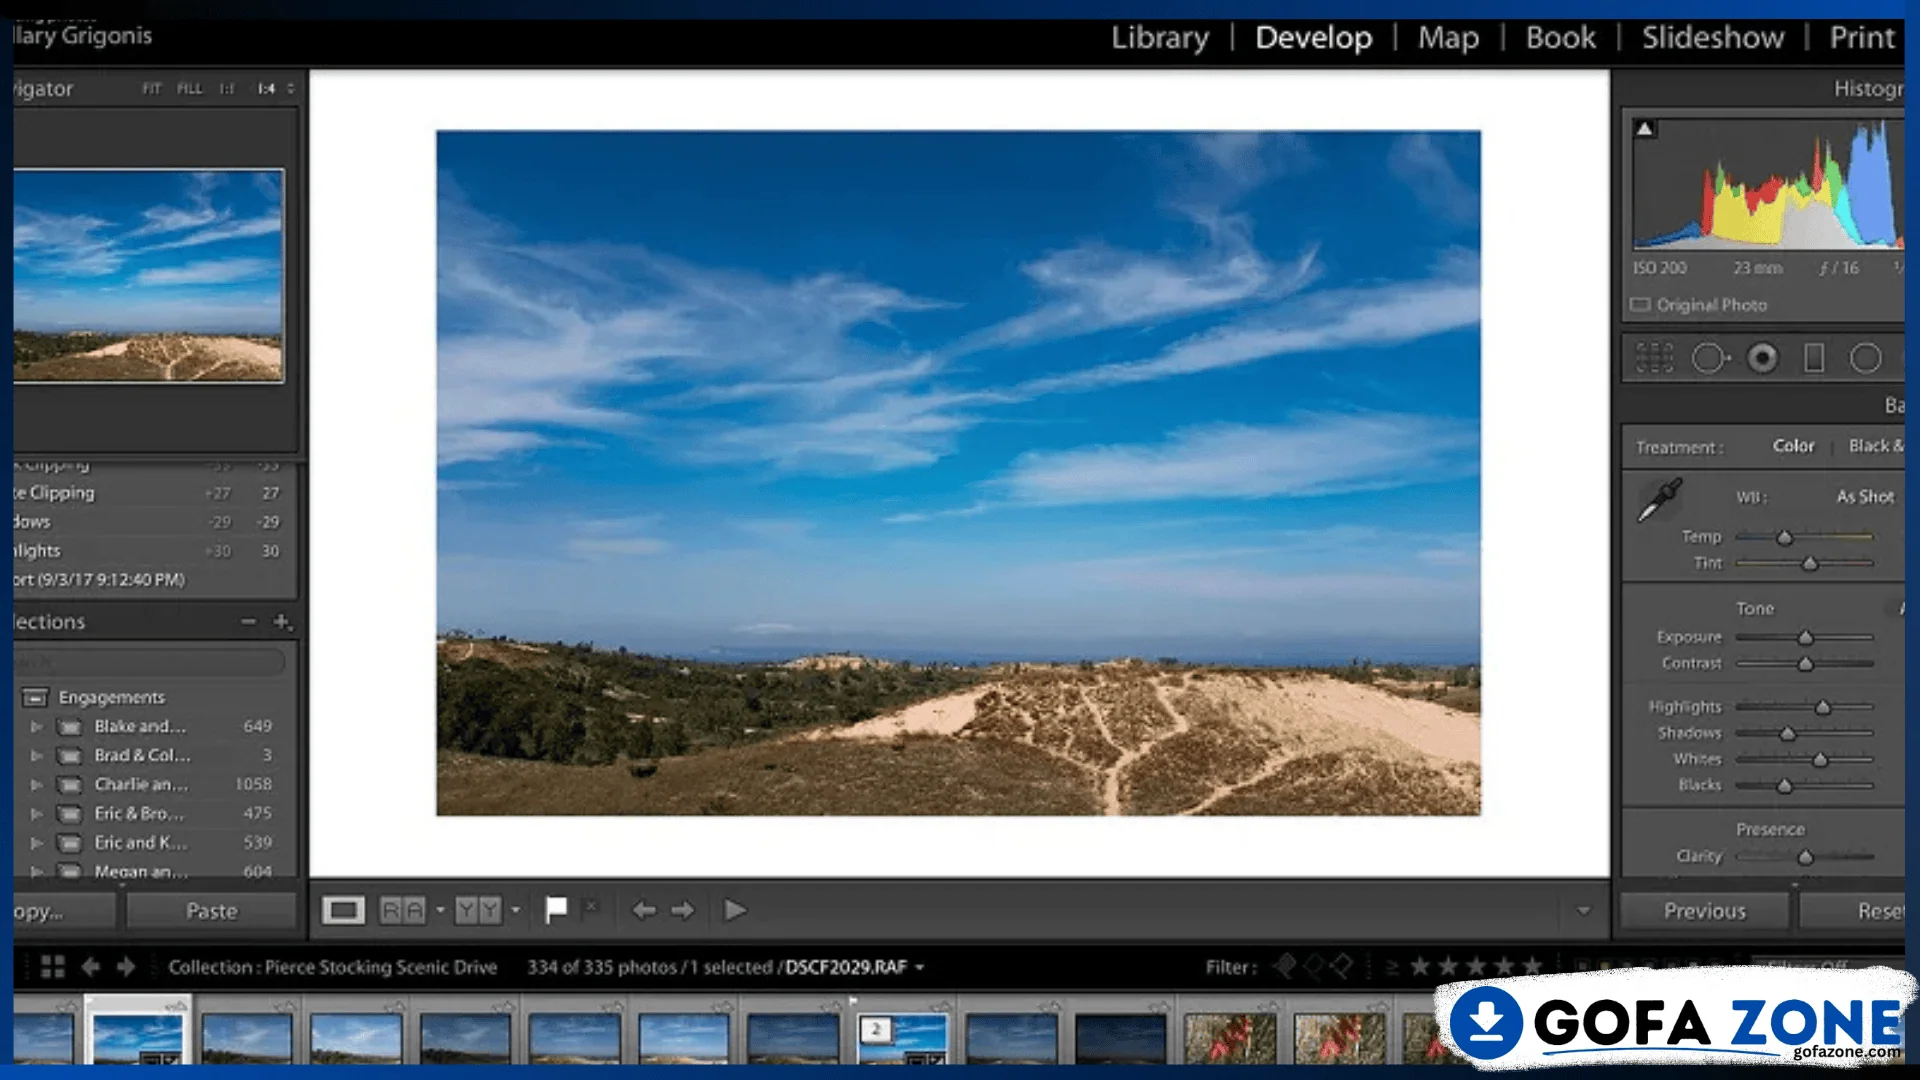Open As Shot white balance dropdown

click(1864, 496)
